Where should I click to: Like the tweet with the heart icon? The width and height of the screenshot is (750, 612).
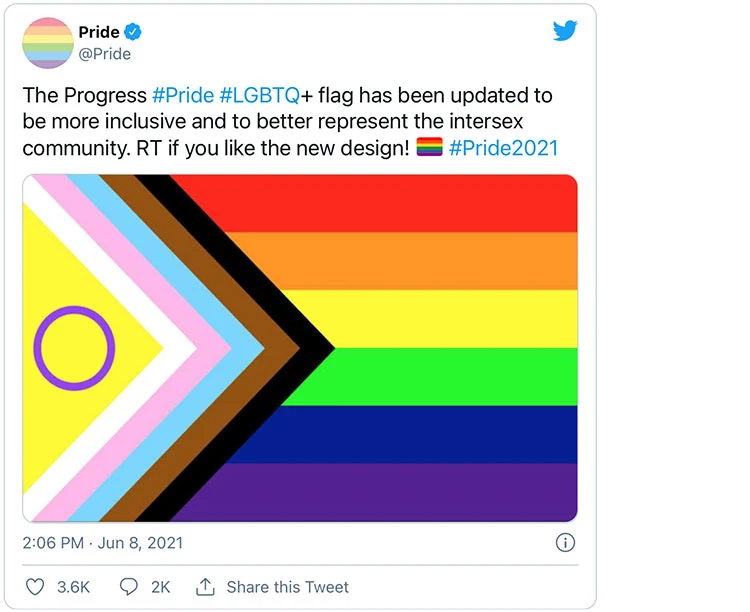pyautogui.click(x=35, y=586)
